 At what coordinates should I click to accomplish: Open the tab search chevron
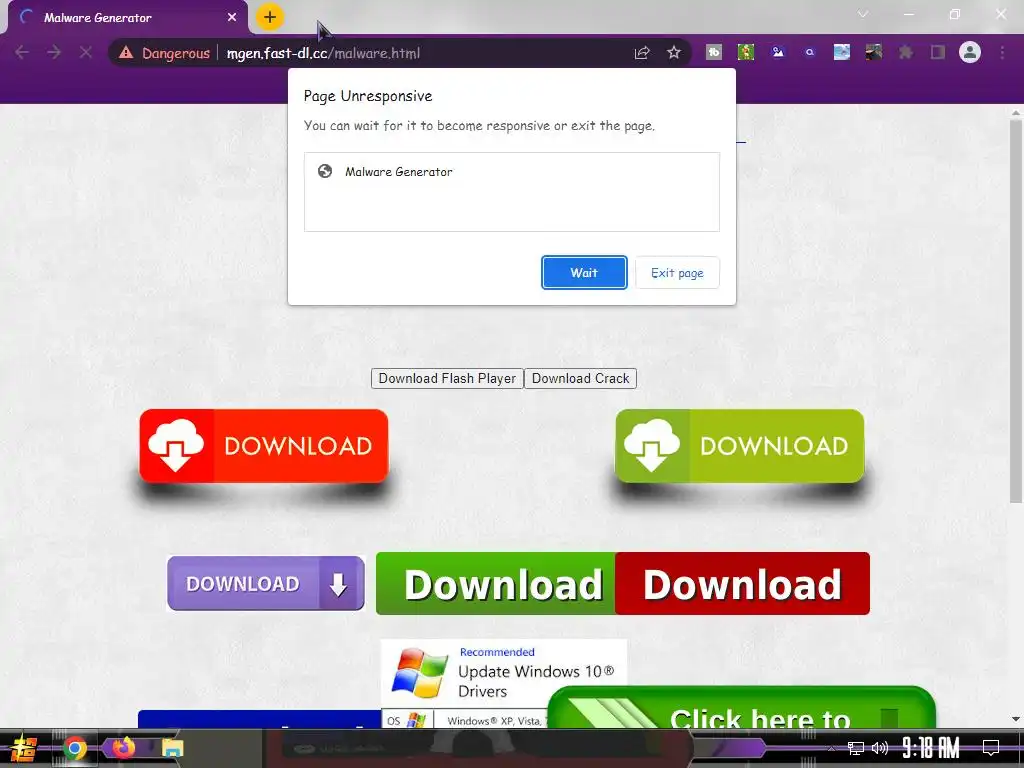863,14
